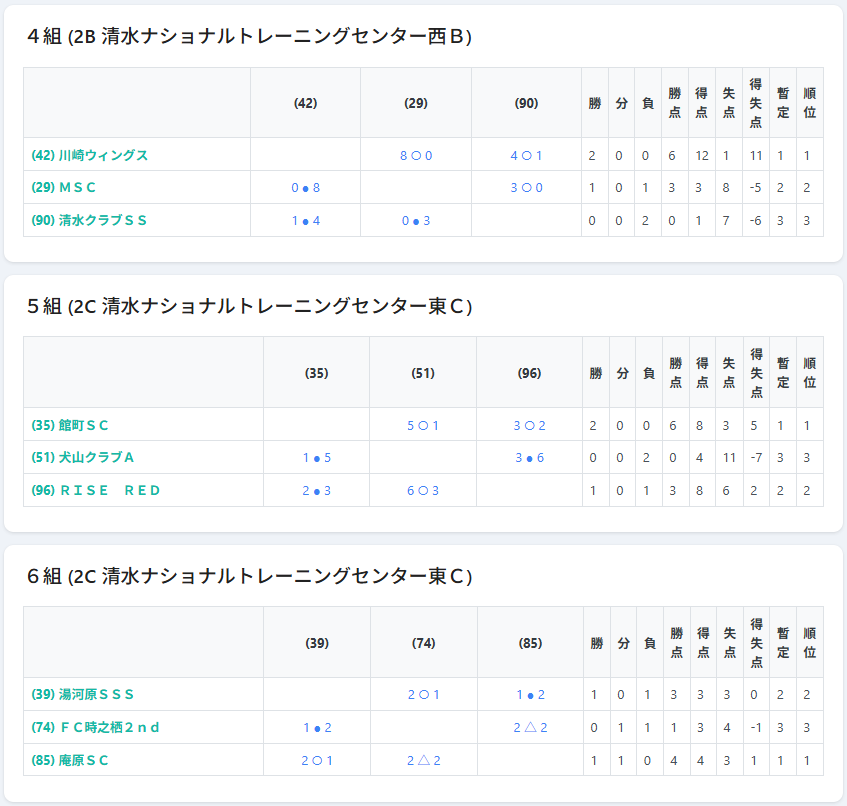Click the 2△2 draw in ＦＣ時之栖２ｎｄ row
Viewport: 847px width, 806px height.
click(530, 727)
